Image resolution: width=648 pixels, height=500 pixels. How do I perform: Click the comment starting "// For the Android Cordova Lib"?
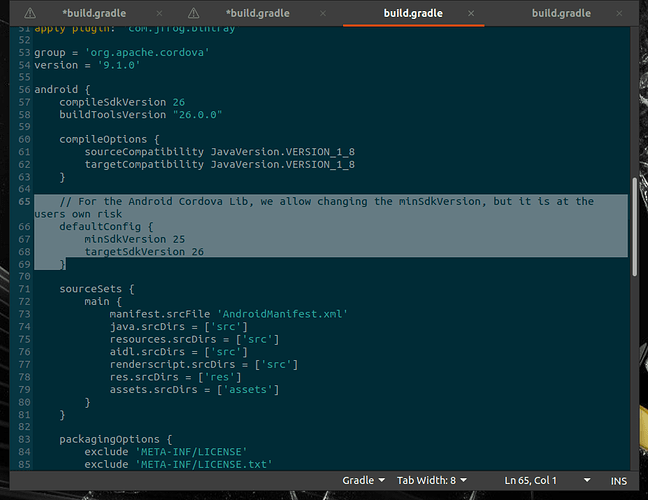click(326, 202)
